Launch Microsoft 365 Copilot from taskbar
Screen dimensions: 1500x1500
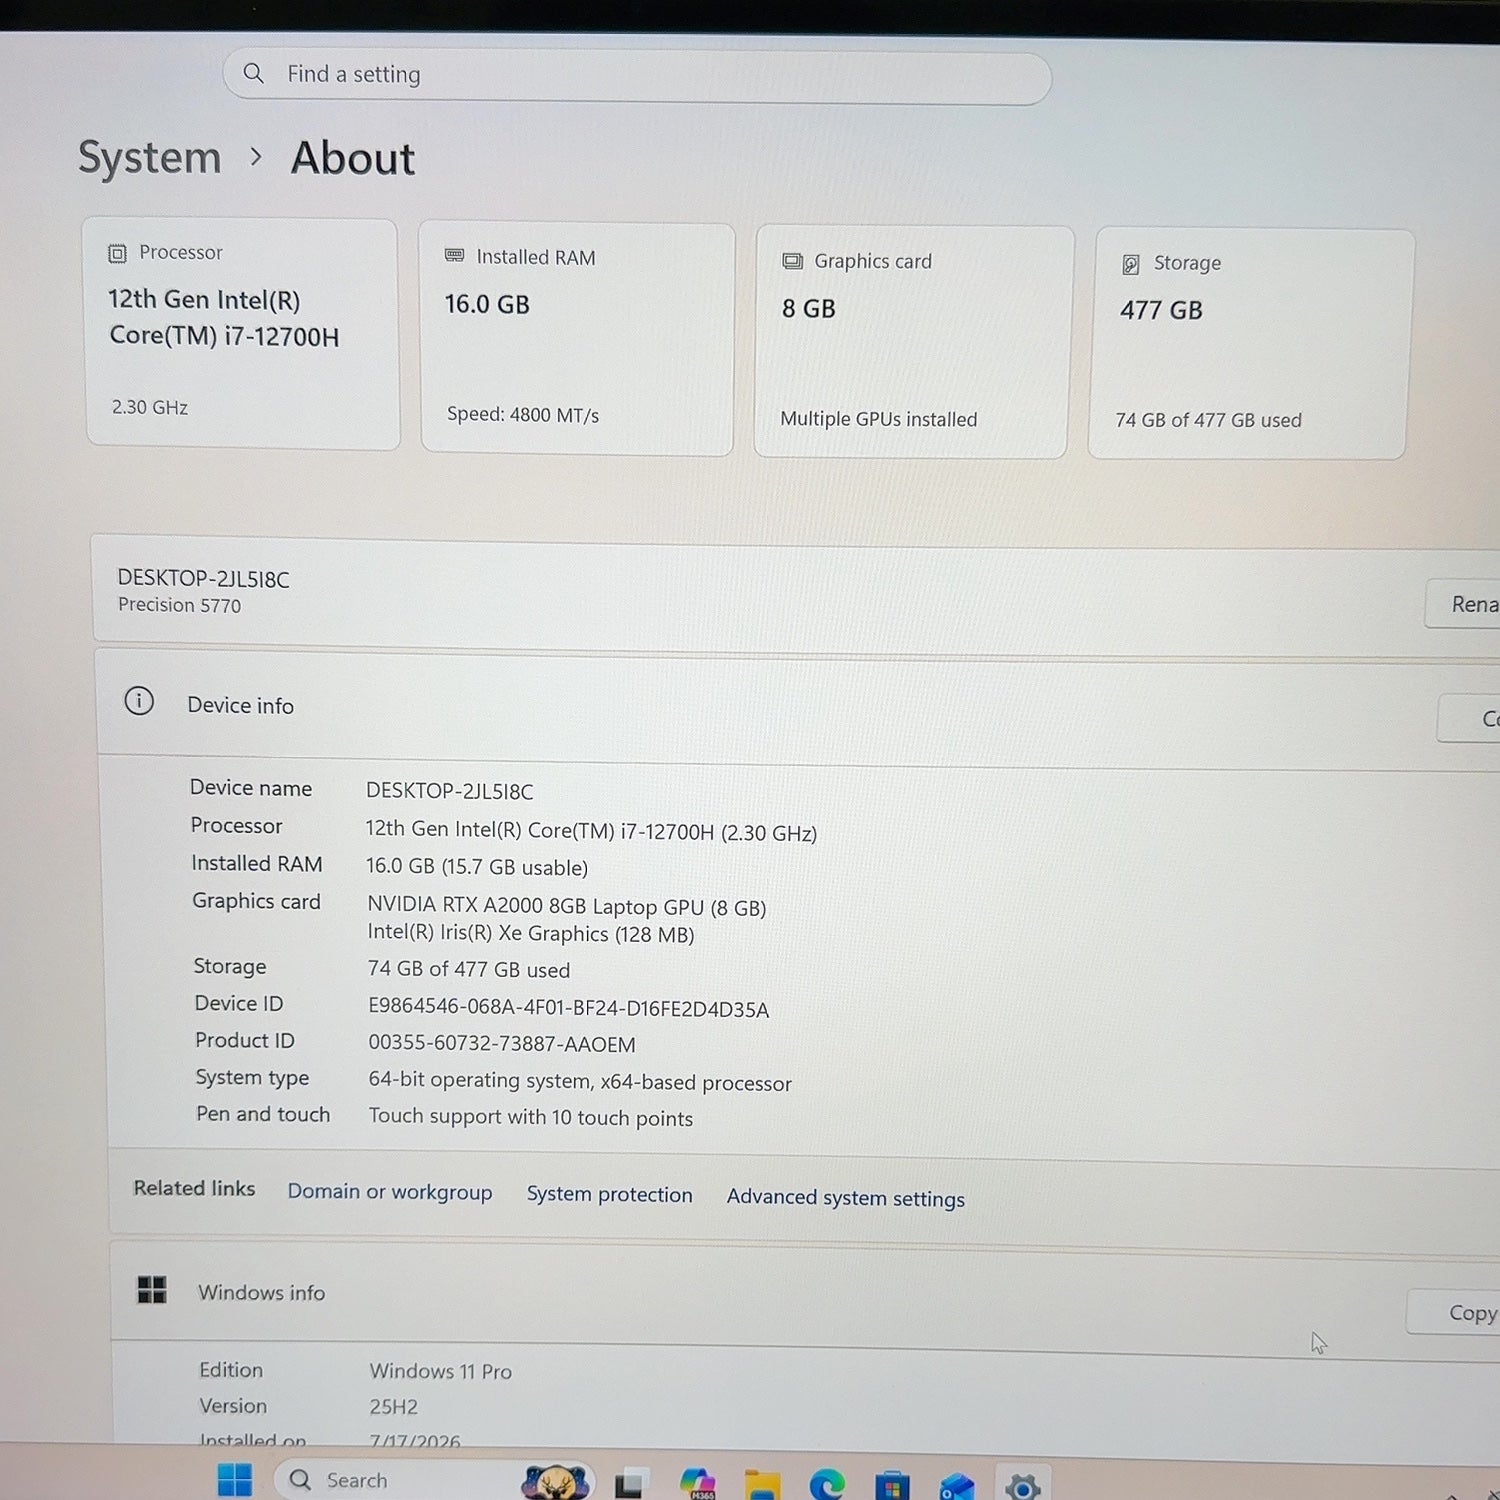[x=697, y=1483]
